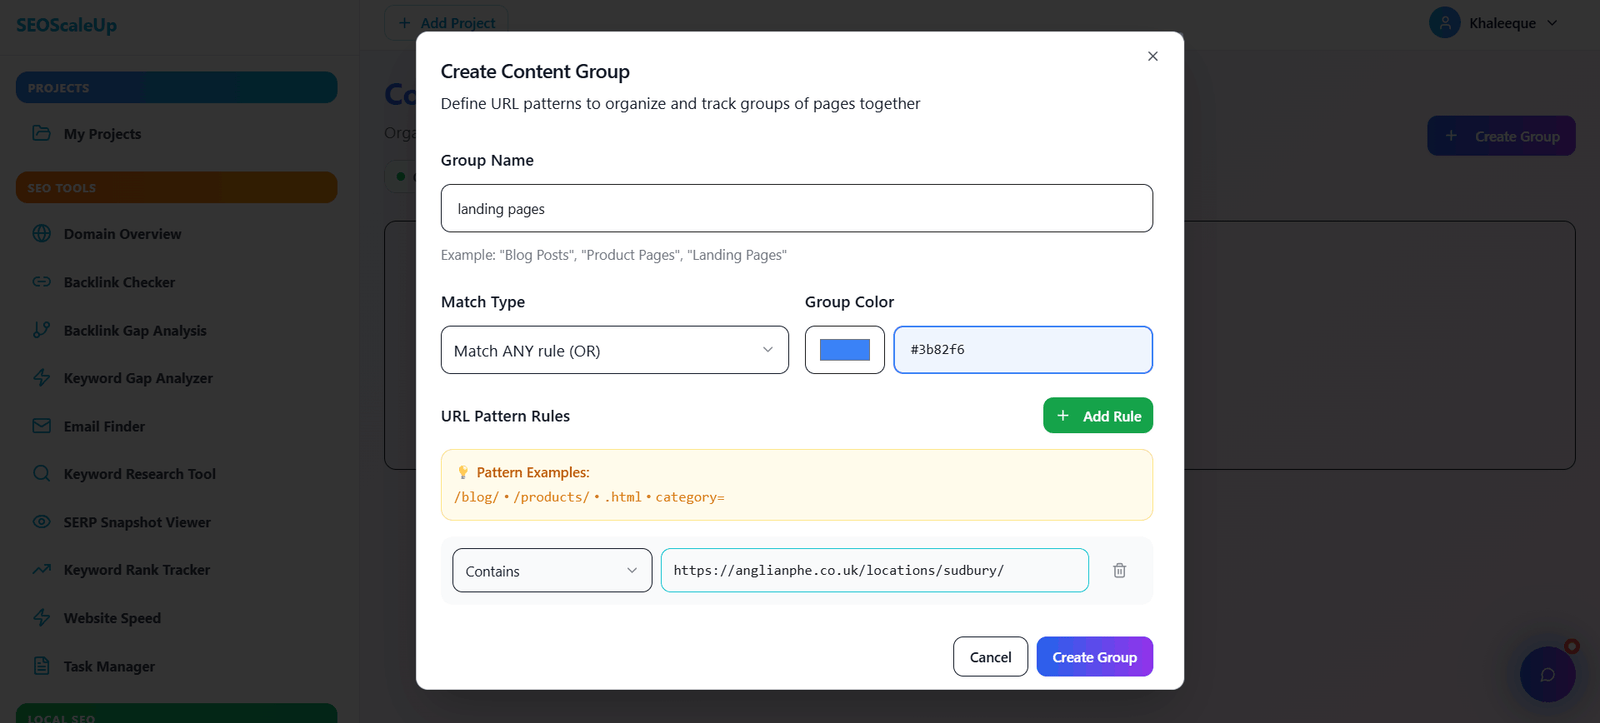Click the Backlink Gap Analysis branch icon
1600x723 pixels.
click(41, 330)
